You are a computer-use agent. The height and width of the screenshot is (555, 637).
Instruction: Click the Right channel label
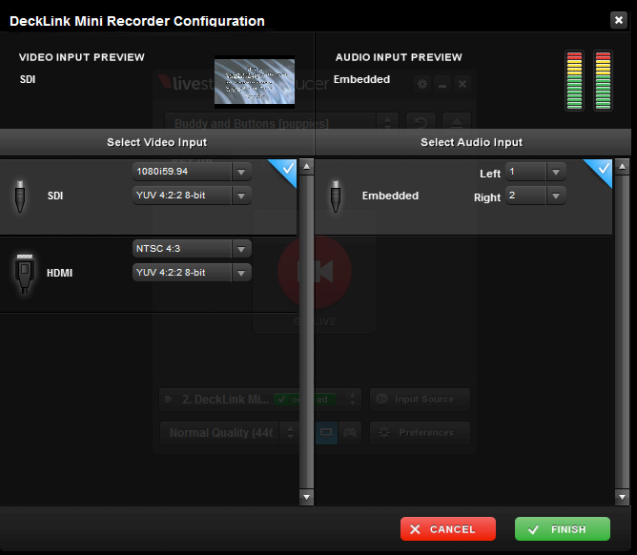(x=487, y=197)
